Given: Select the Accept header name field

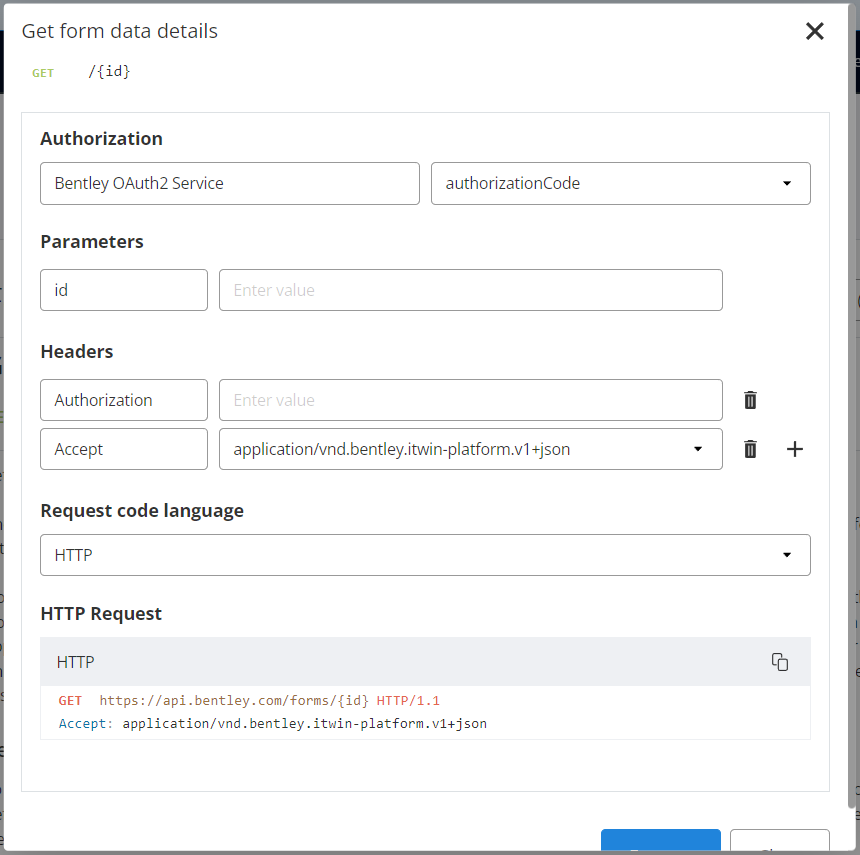Looking at the screenshot, I should (123, 449).
